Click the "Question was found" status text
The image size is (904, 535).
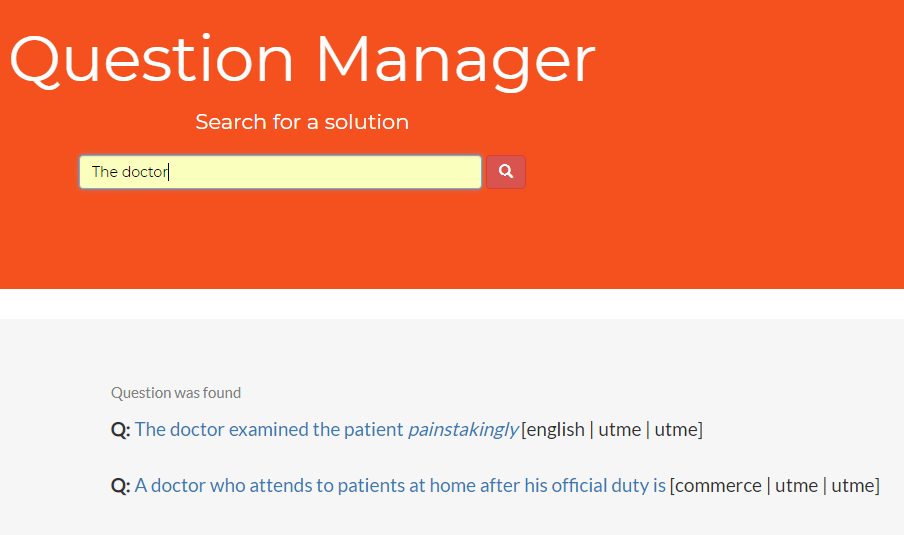(x=176, y=393)
